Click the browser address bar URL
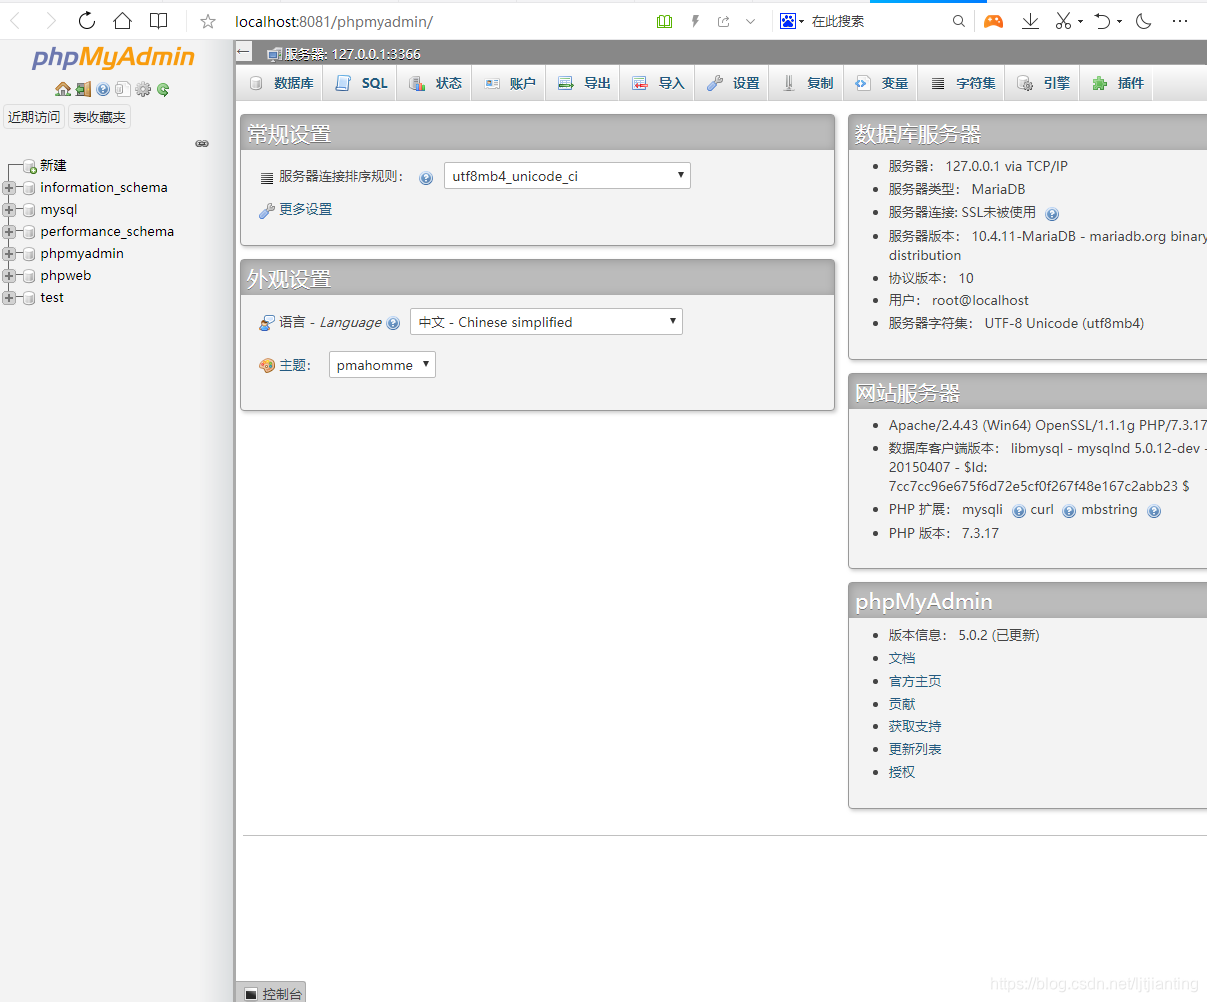The height and width of the screenshot is (1002, 1207). click(x=334, y=21)
